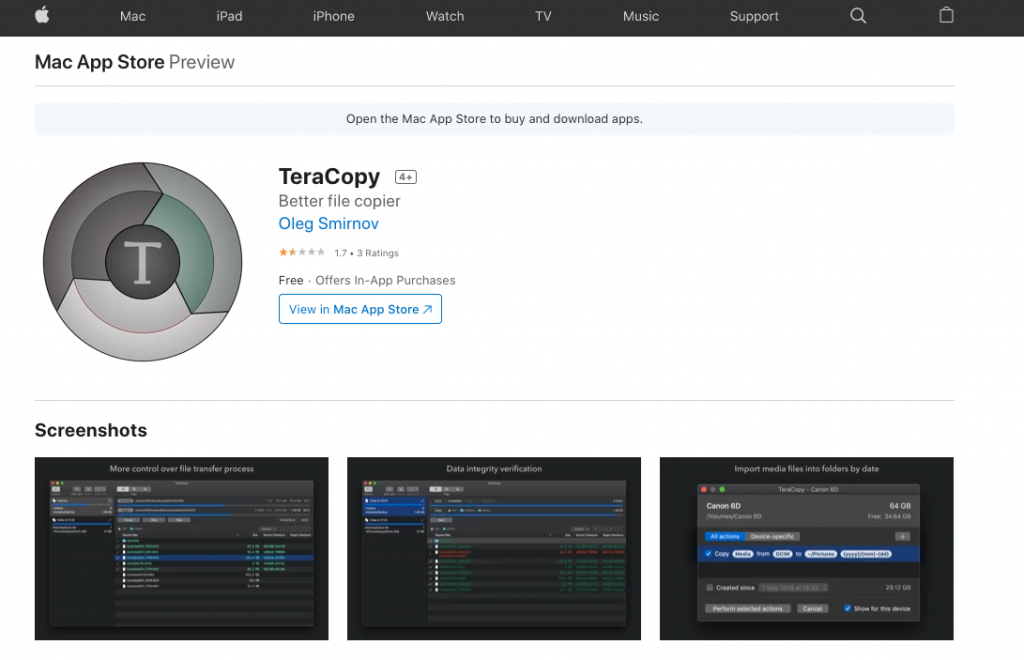The height and width of the screenshot is (660, 1024).
Task: Click 'Perform selected actions' button in screenshot
Action: (748, 608)
